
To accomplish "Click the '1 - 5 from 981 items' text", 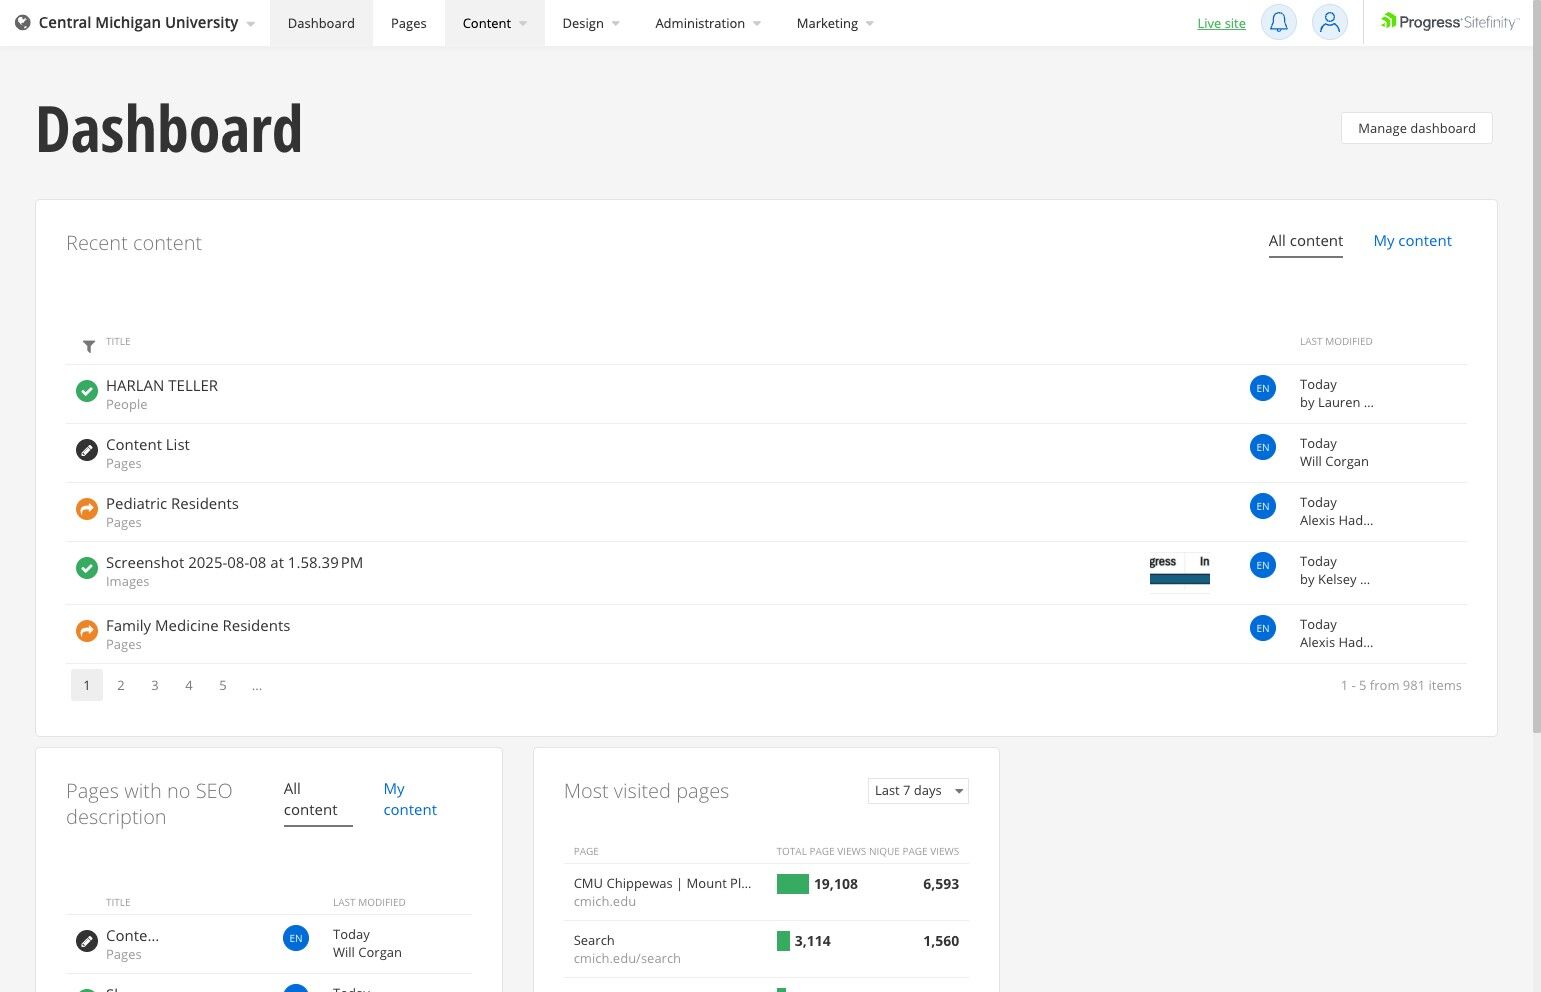I will coord(1401,686).
